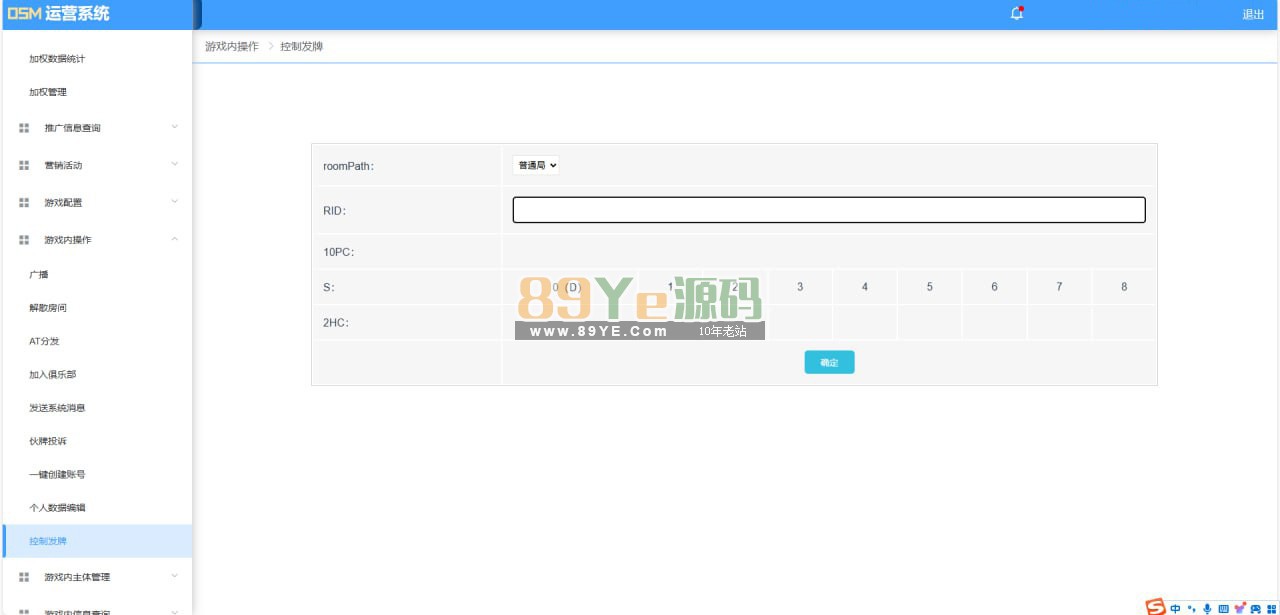The width and height of the screenshot is (1280, 615).
Task: Focus the RID text input field
Action: click(828, 210)
